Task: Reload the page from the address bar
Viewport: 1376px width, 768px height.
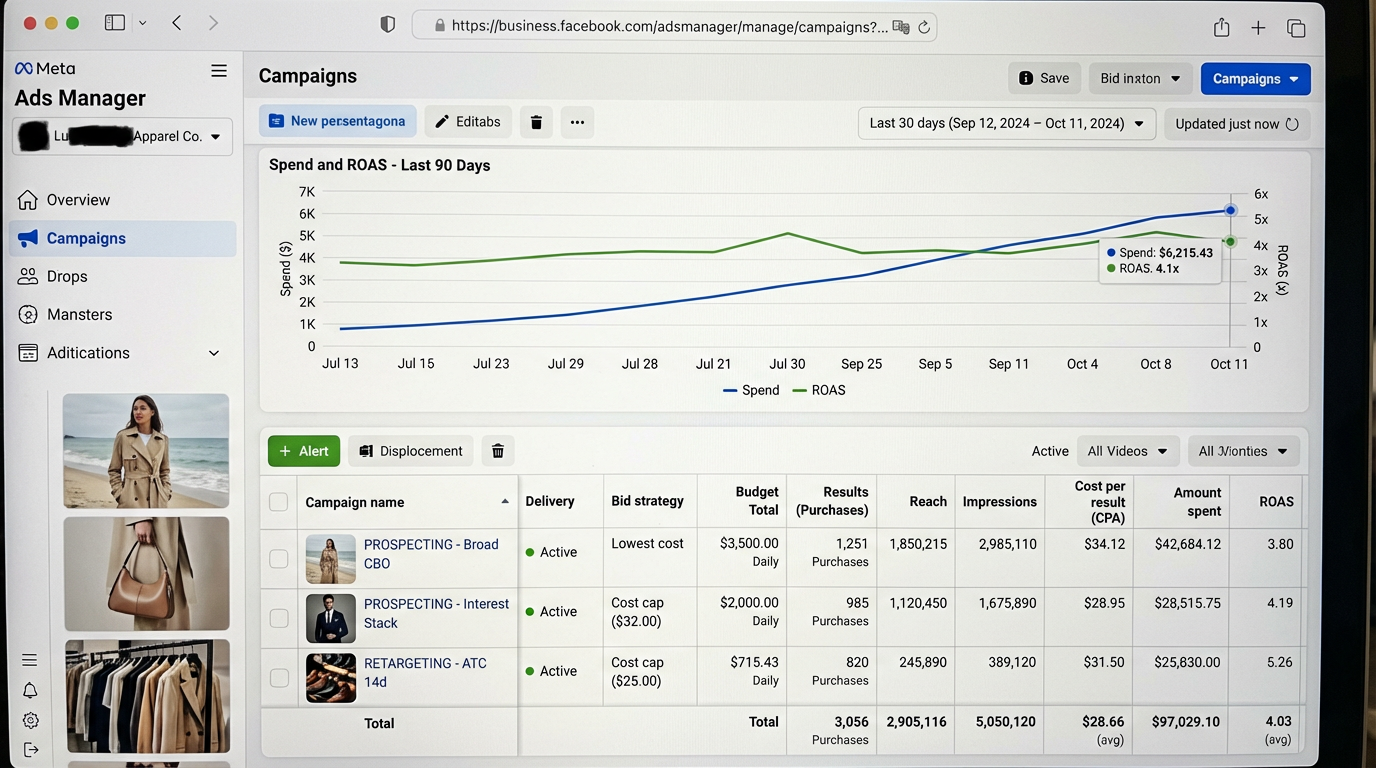Action: click(924, 27)
